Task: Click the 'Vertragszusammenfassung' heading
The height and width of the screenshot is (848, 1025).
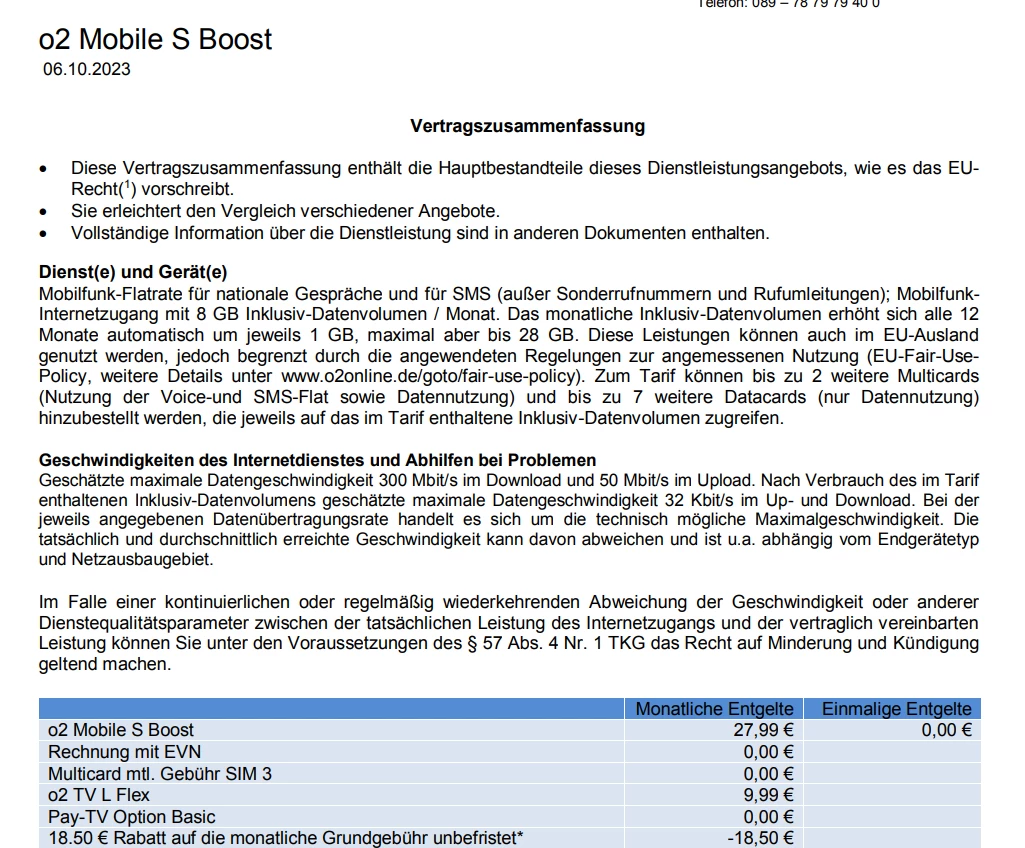Action: pyautogui.click(x=528, y=126)
